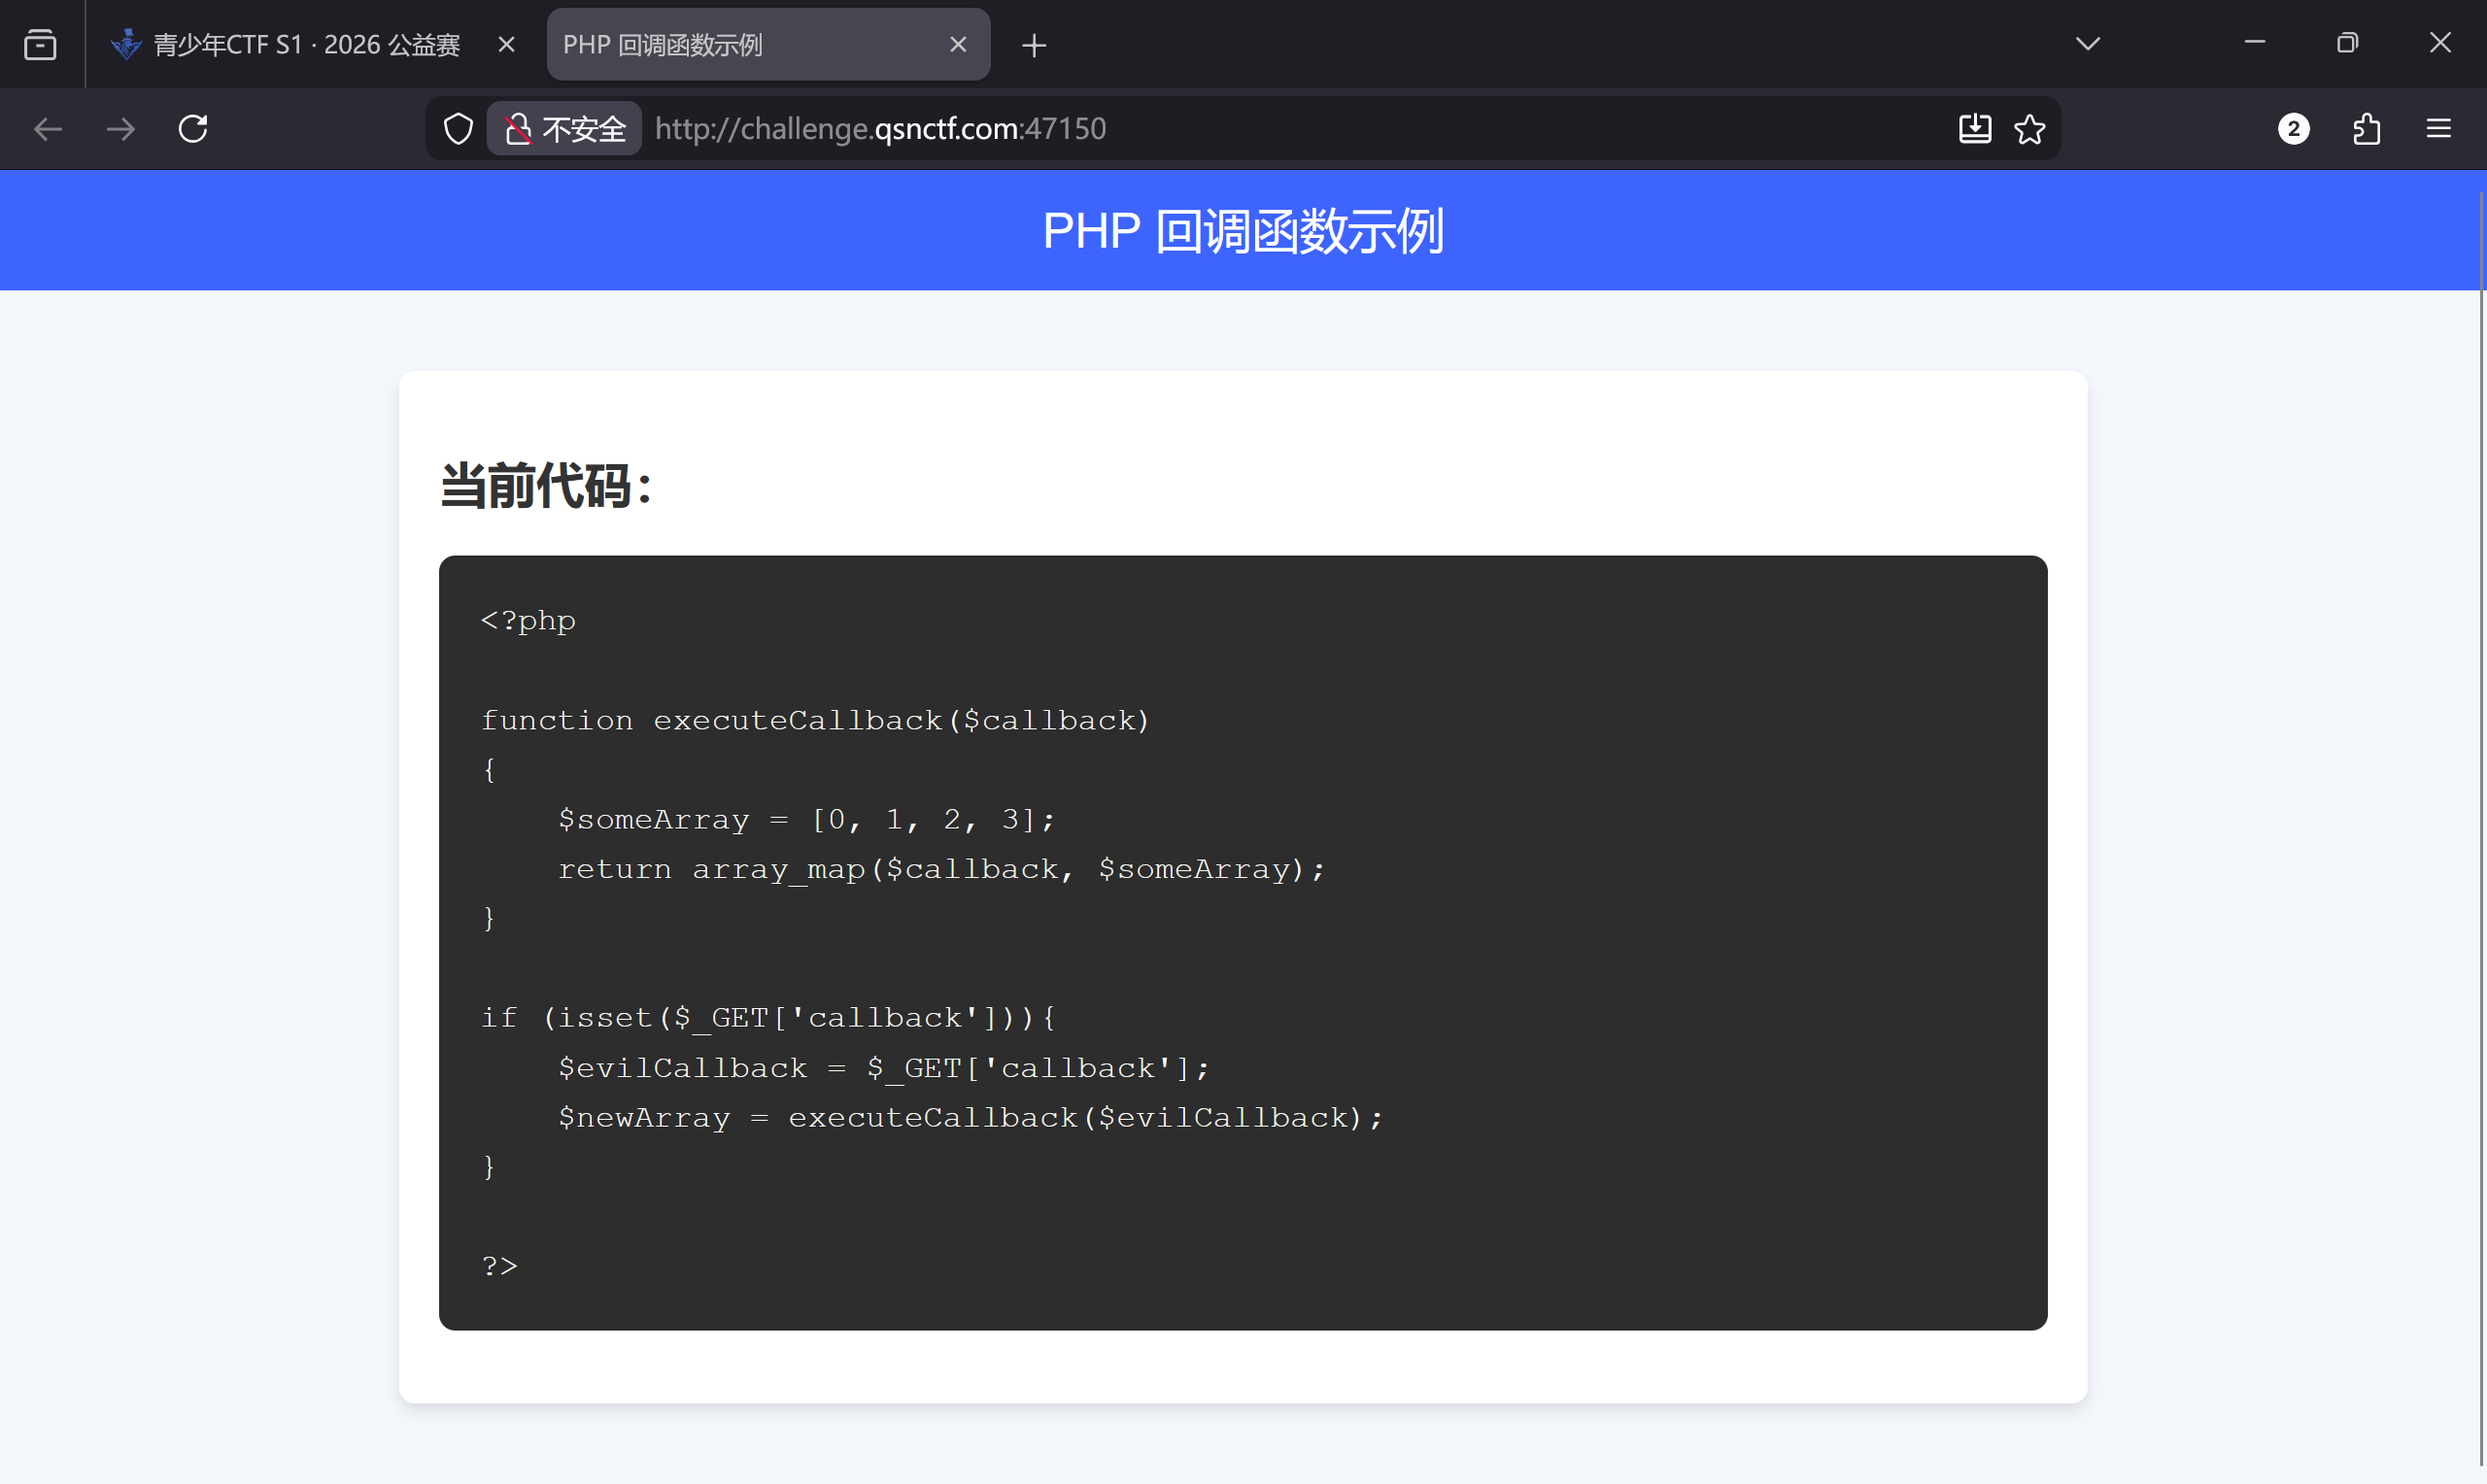Viewport: 2487px width, 1484px height.
Task: Open tracking protection shield icon
Action: [x=458, y=129]
